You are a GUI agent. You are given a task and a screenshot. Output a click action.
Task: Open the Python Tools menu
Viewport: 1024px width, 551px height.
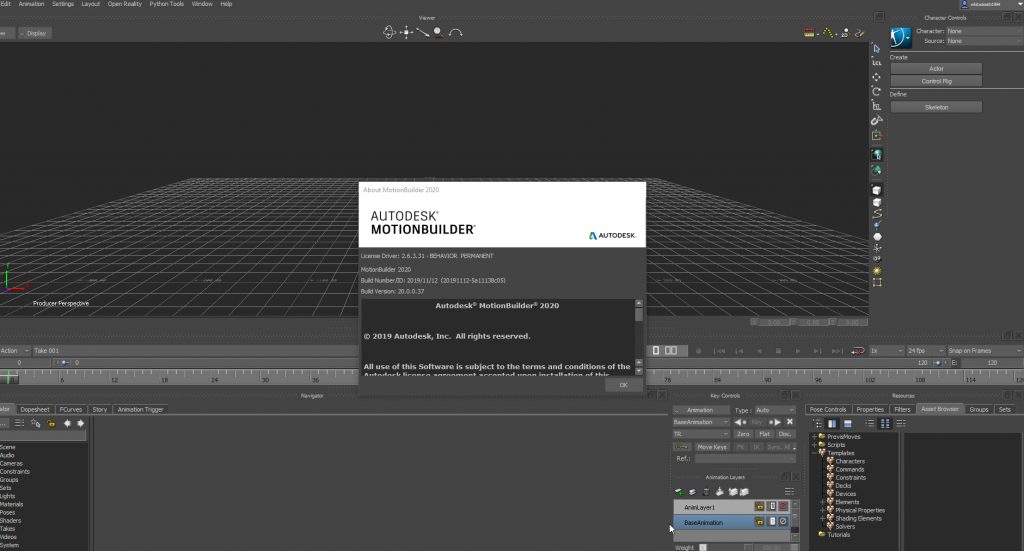167,4
